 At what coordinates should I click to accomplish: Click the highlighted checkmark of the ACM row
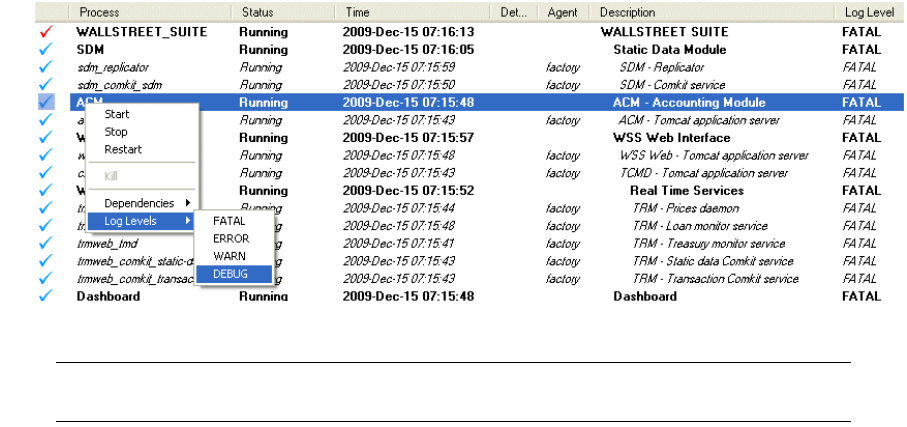click(46, 102)
